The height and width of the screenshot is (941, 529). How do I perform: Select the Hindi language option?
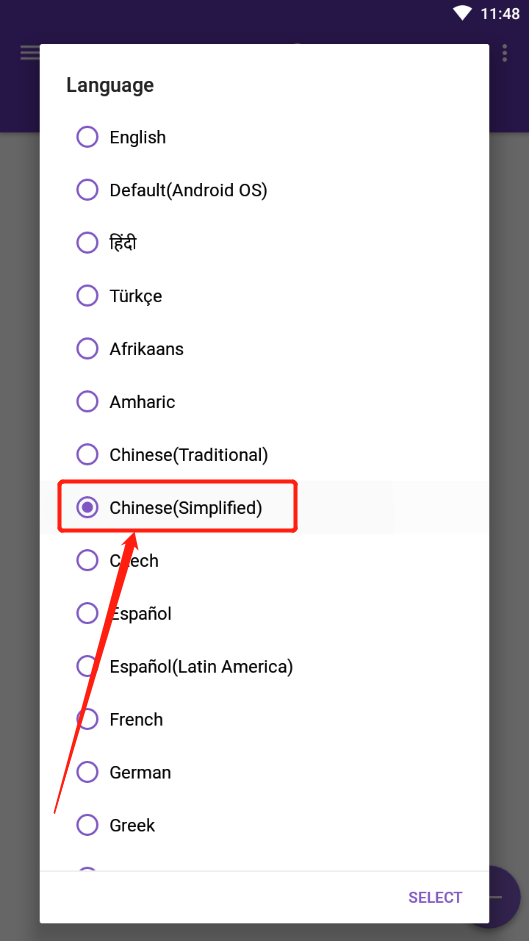pos(264,243)
